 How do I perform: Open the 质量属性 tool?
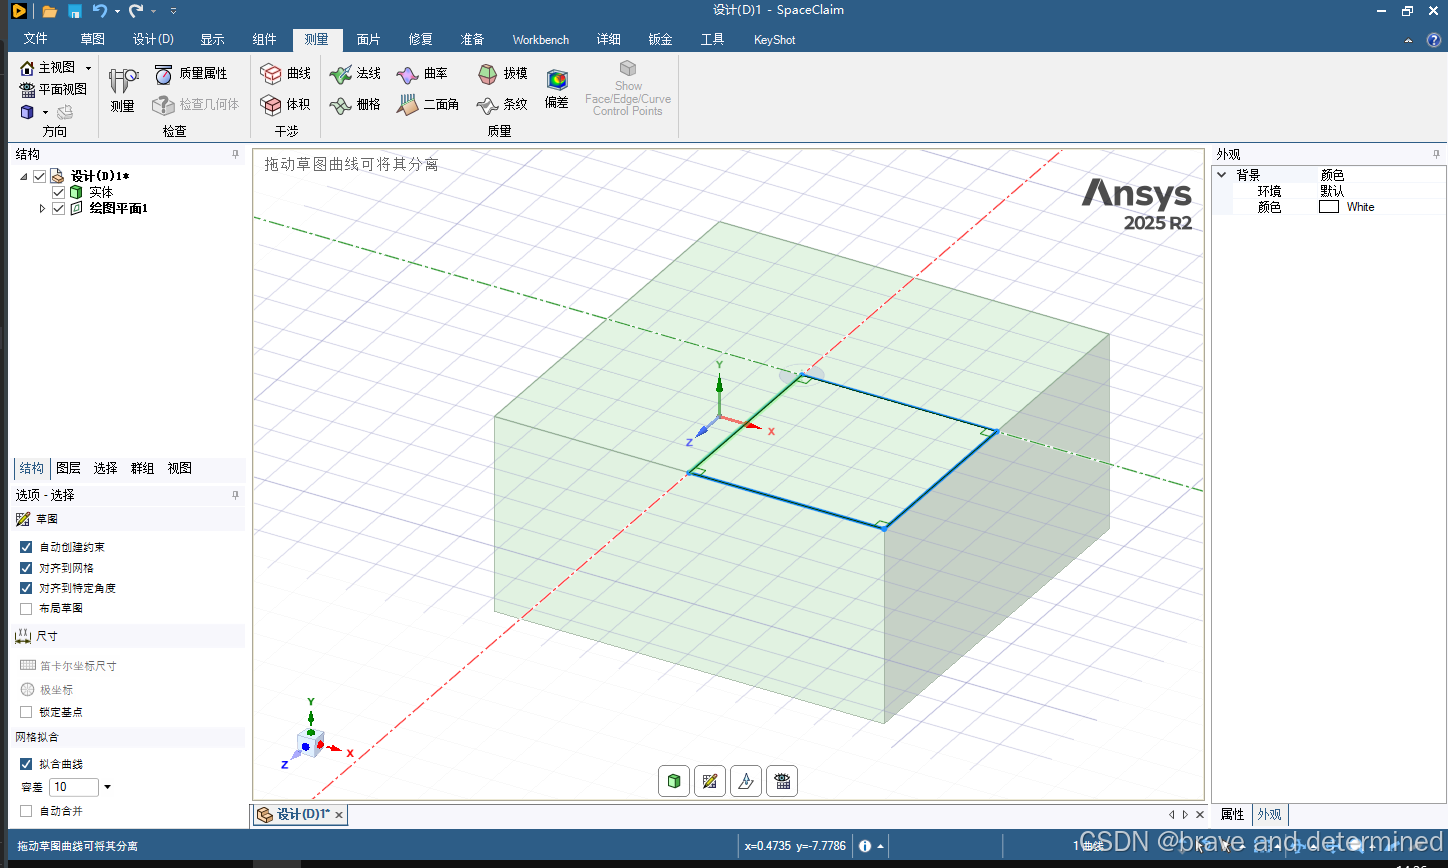[x=193, y=73]
